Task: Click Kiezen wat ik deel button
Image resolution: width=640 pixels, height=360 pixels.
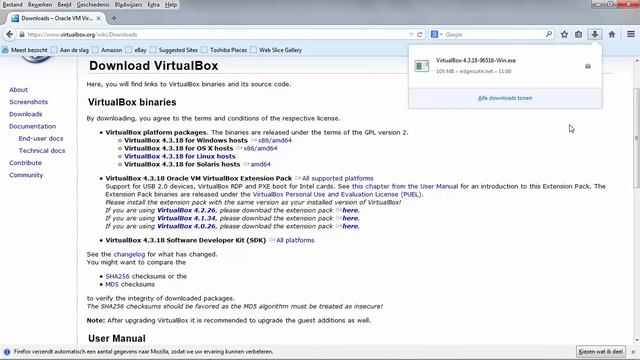Action: click(x=601, y=351)
